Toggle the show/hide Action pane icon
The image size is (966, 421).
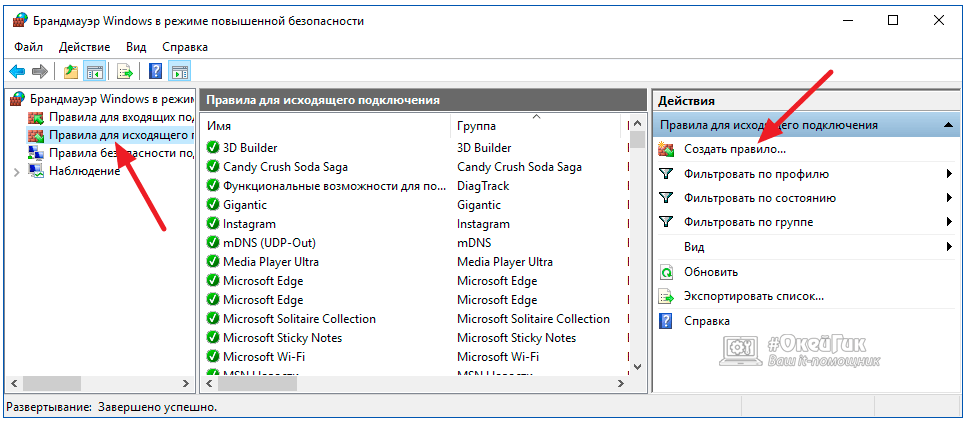[180, 72]
